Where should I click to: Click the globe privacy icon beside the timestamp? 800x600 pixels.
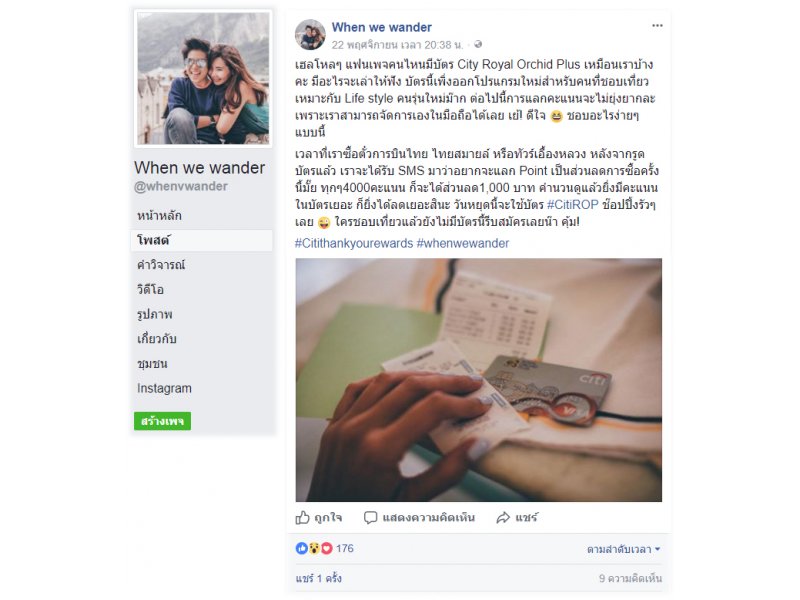click(x=478, y=44)
